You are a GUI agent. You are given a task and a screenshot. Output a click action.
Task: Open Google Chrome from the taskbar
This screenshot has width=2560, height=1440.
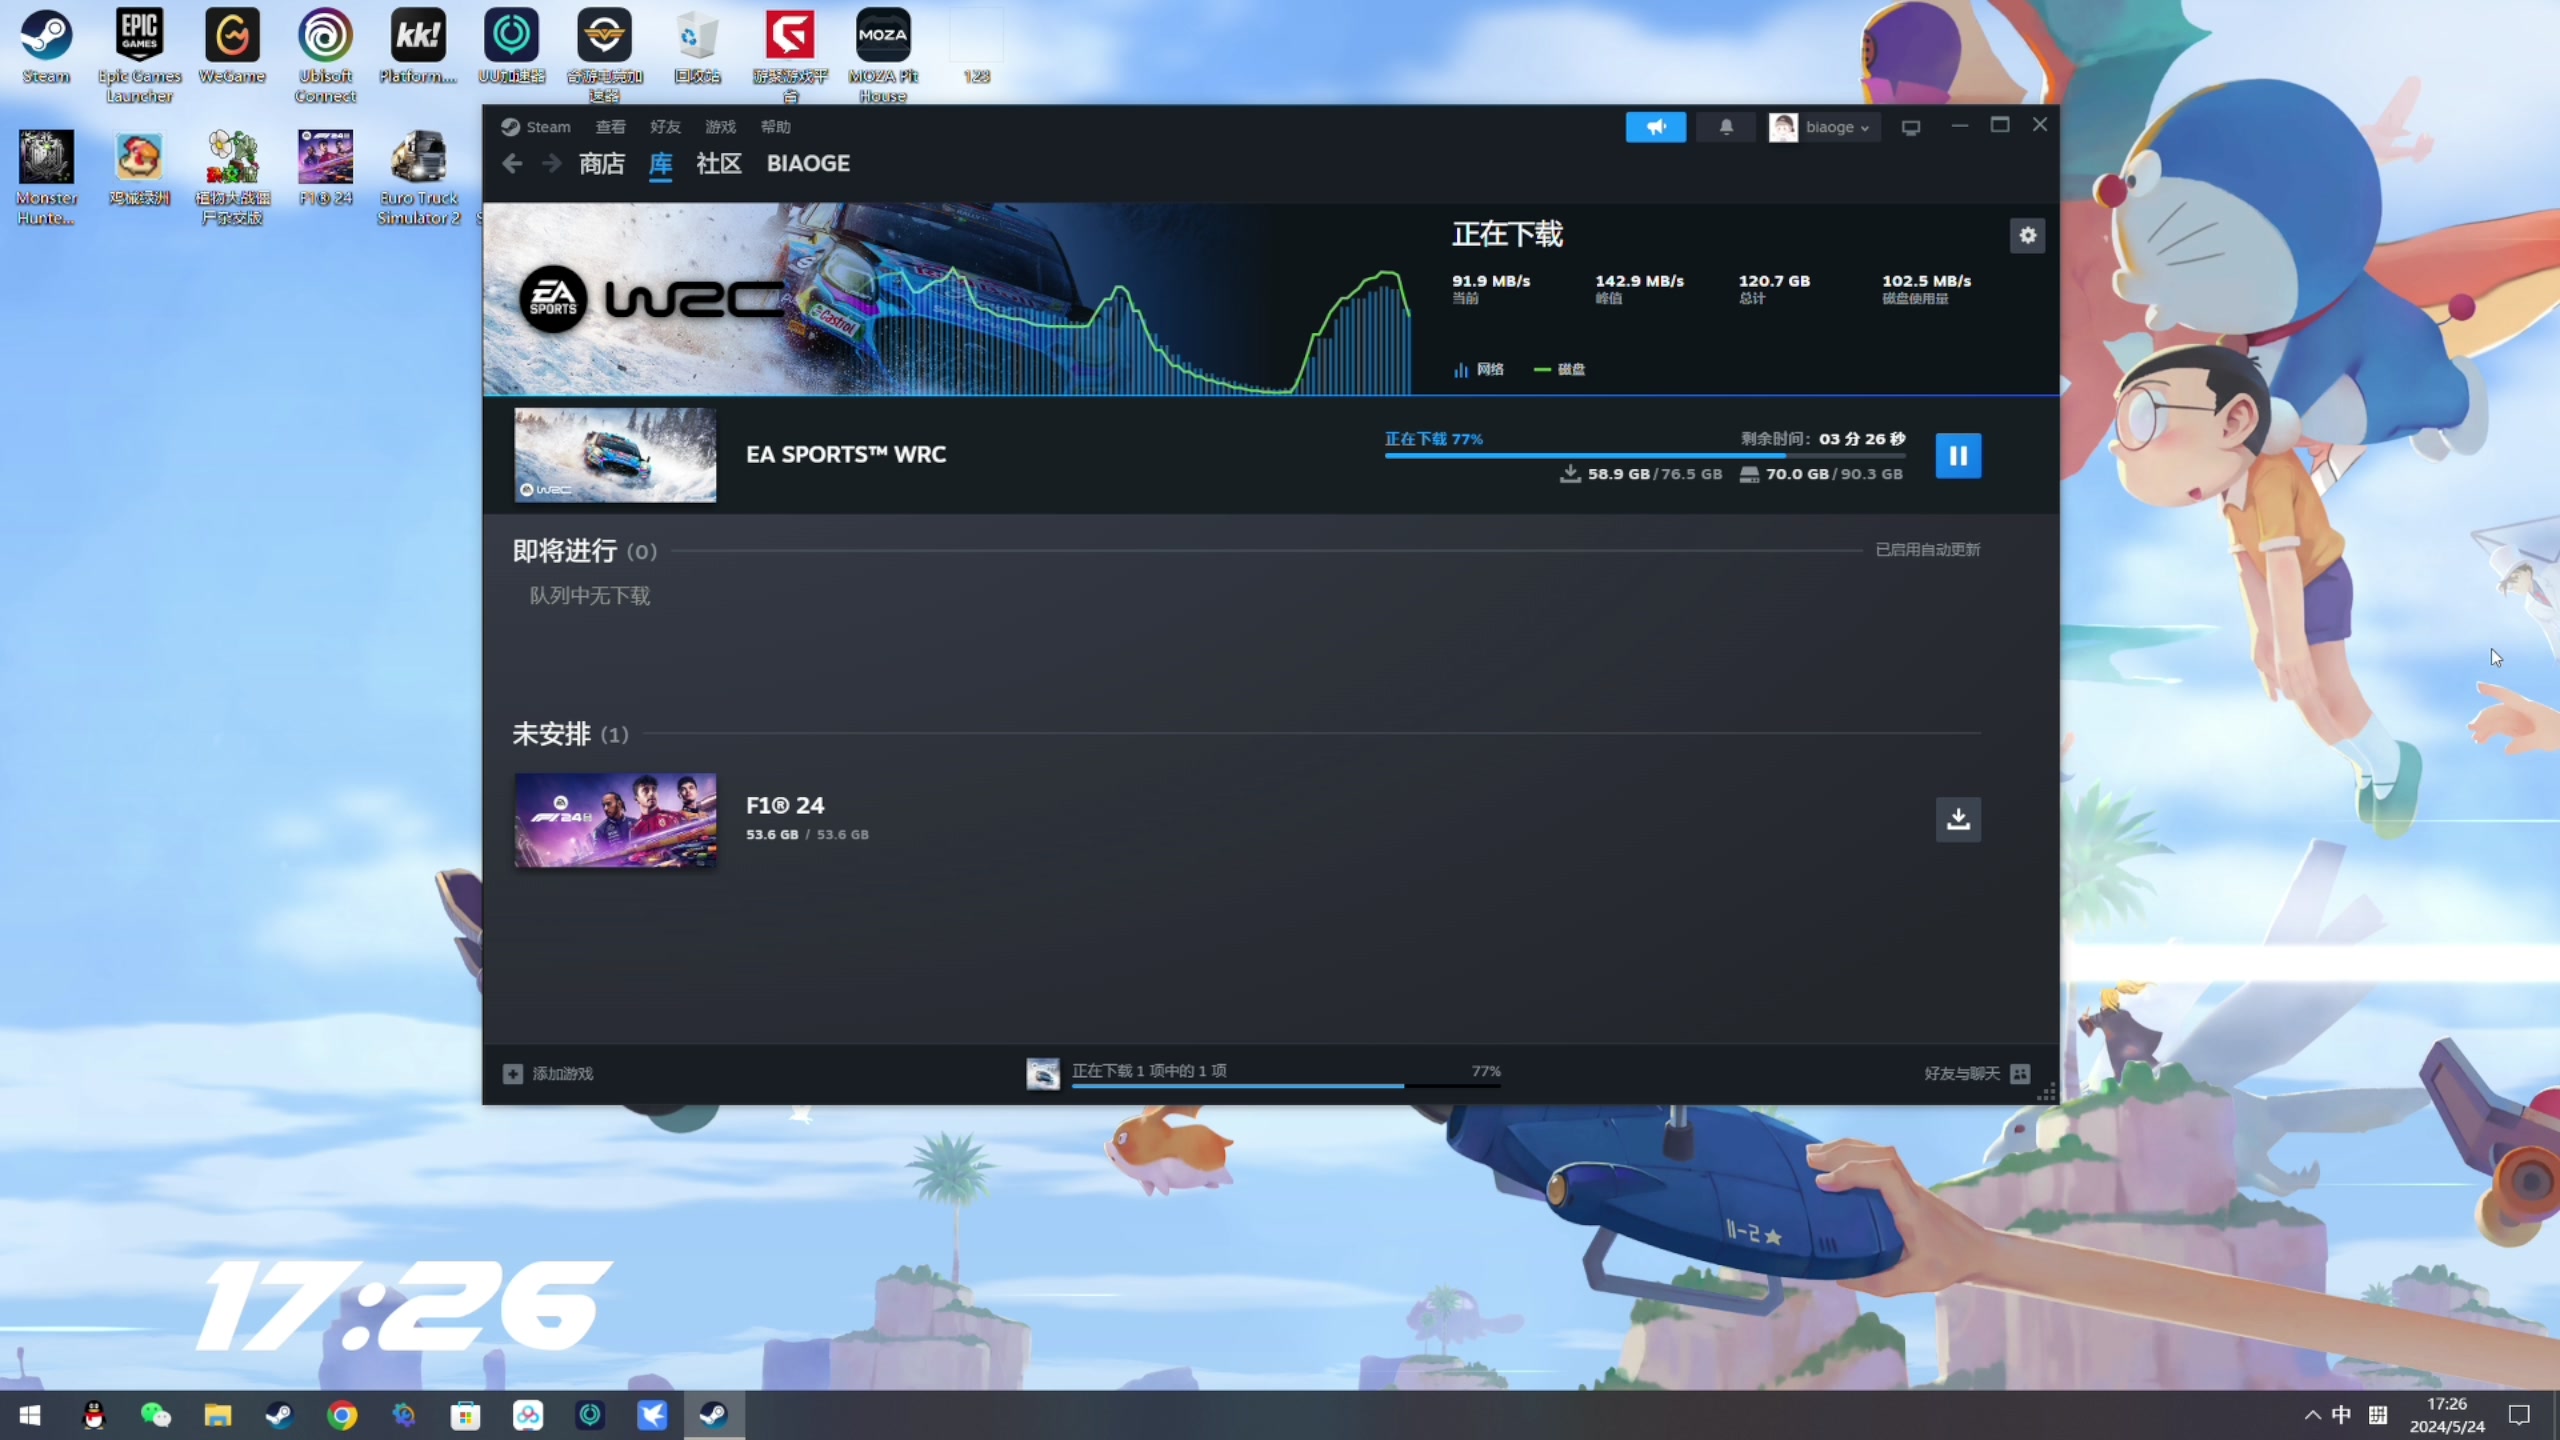pyautogui.click(x=342, y=1415)
